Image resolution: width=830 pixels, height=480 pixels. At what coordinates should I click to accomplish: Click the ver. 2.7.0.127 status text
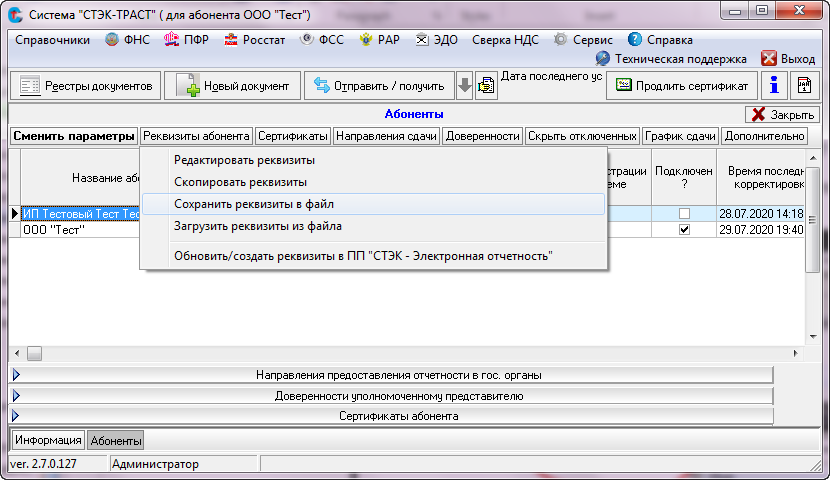43,464
